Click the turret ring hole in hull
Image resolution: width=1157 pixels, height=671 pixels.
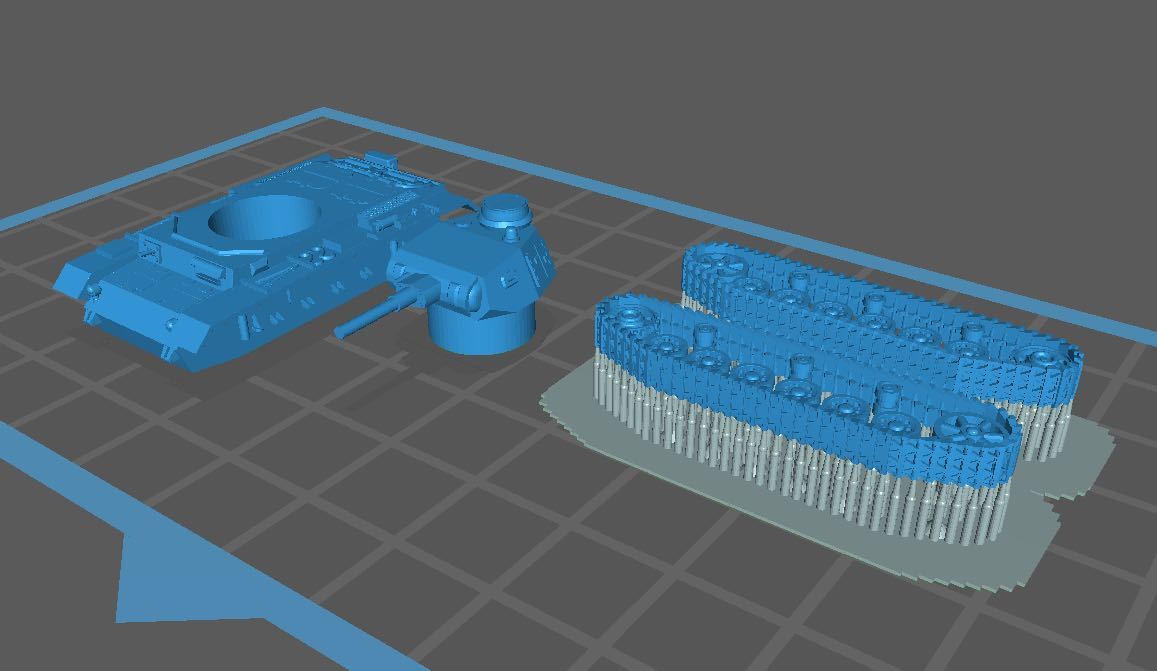click(x=266, y=217)
